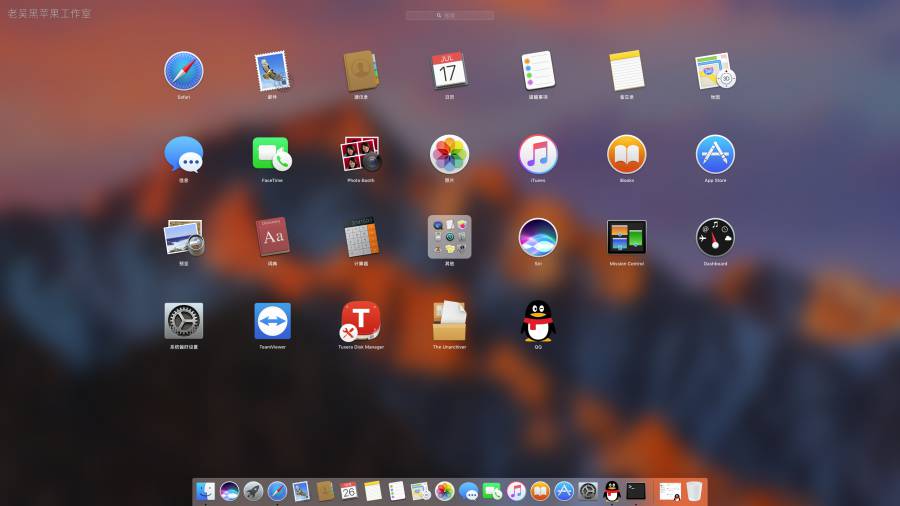Screen dimensions: 900x506
Task: Launch Mail from the Launchpad grid
Action: [272, 71]
